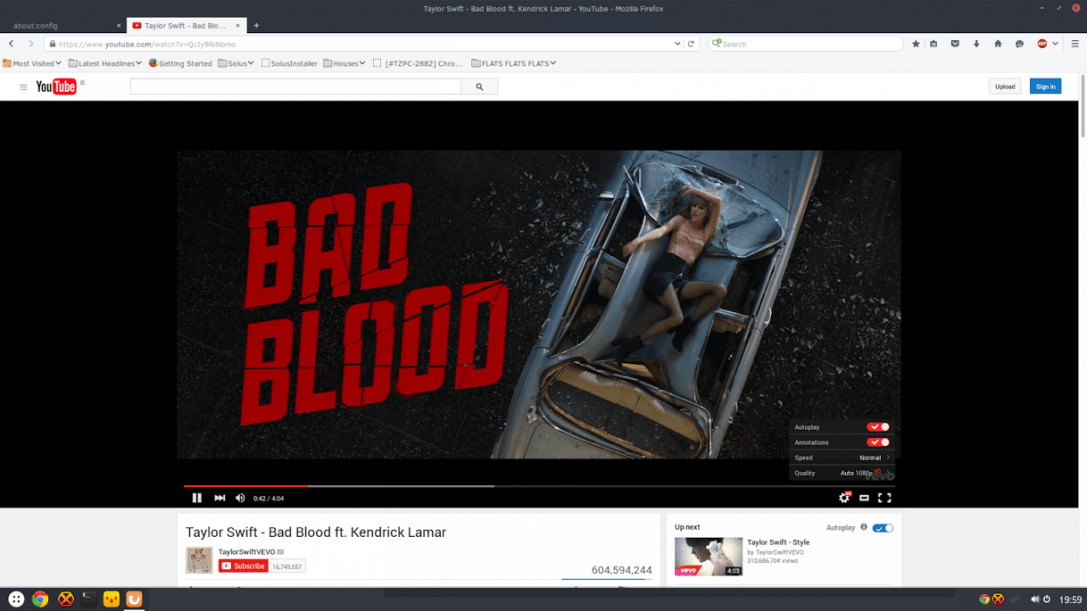Toggle Autoplay in player settings menu
The height and width of the screenshot is (611, 1087).
point(878,427)
